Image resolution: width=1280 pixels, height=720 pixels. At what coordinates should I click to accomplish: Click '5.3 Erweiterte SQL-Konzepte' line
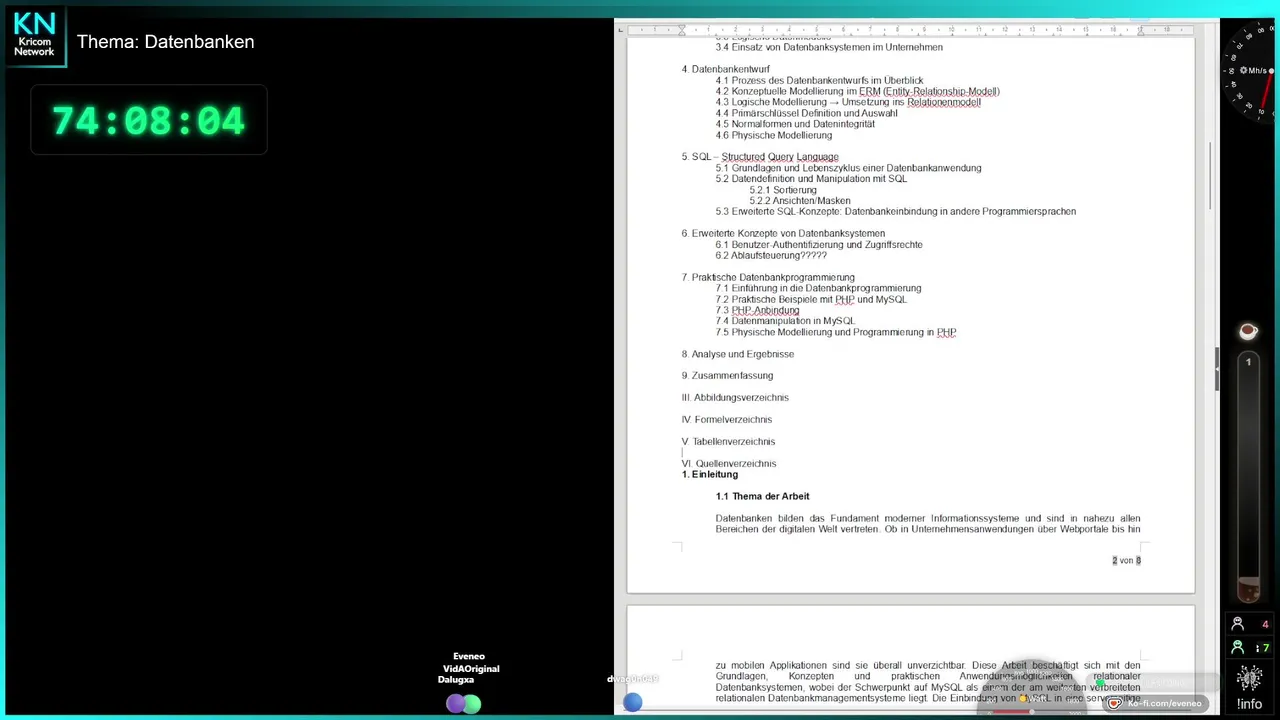tap(896, 212)
